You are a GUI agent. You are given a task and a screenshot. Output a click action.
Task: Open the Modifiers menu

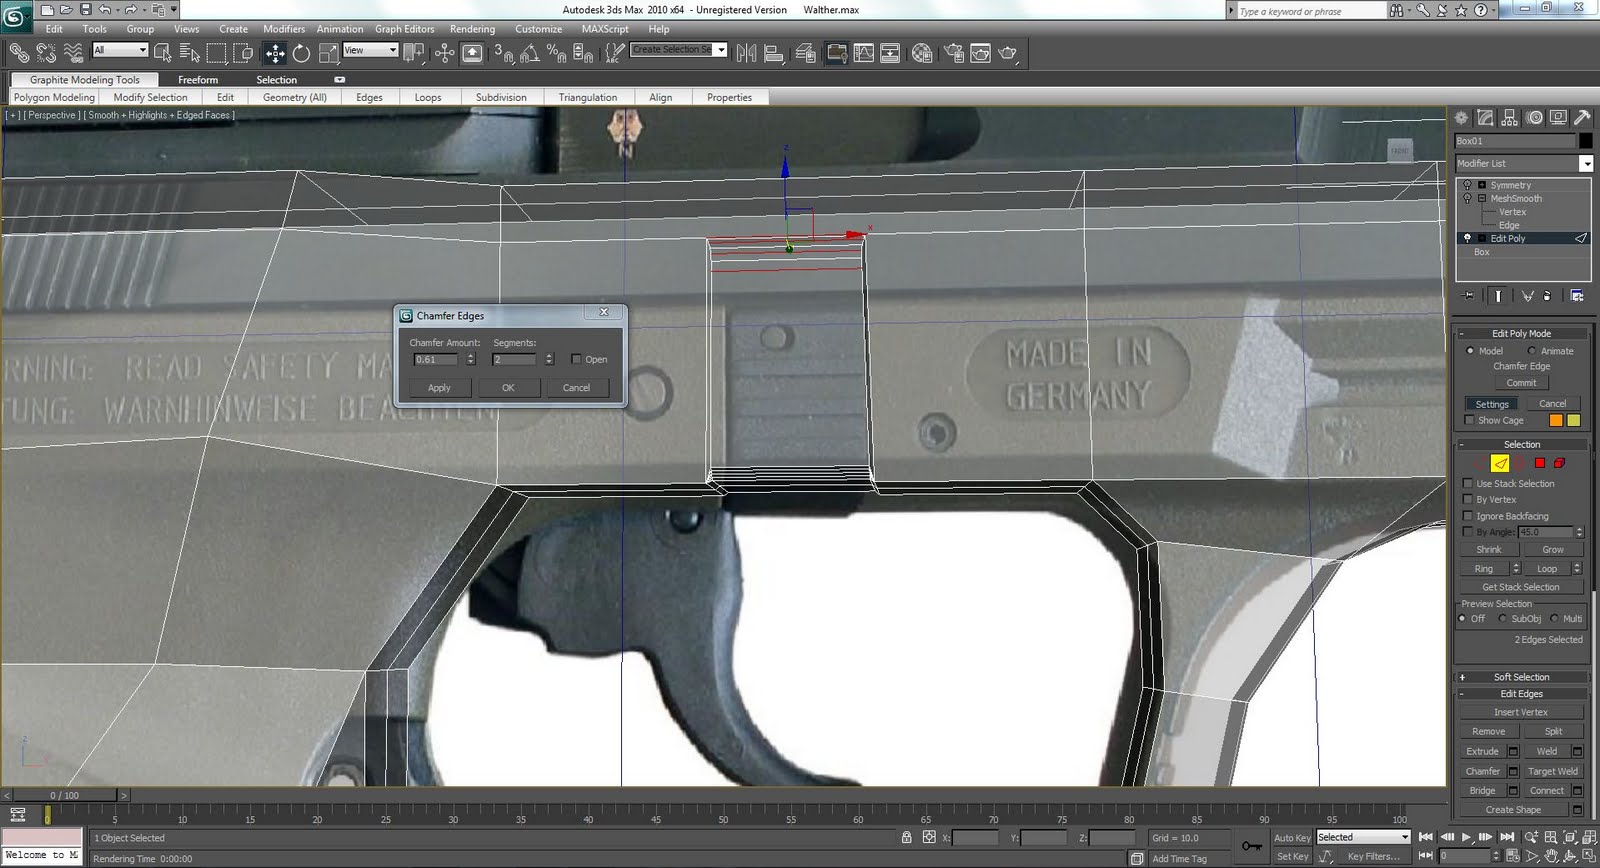tap(284, 29)
